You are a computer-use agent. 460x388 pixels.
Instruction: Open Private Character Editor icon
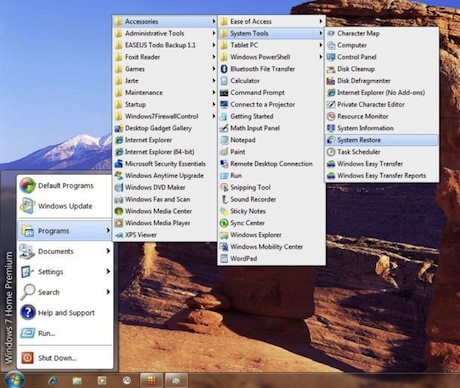[331, 104]
